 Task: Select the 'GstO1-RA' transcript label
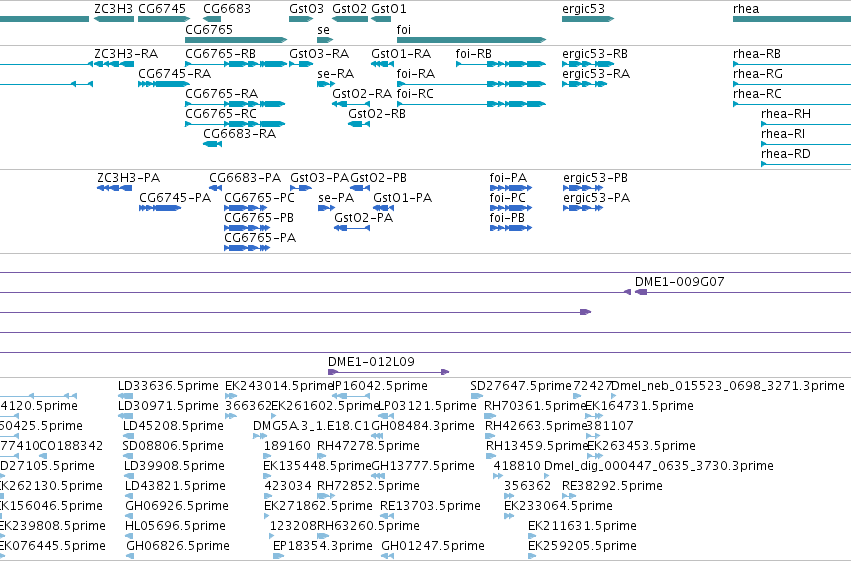click(x=401, y=54)
